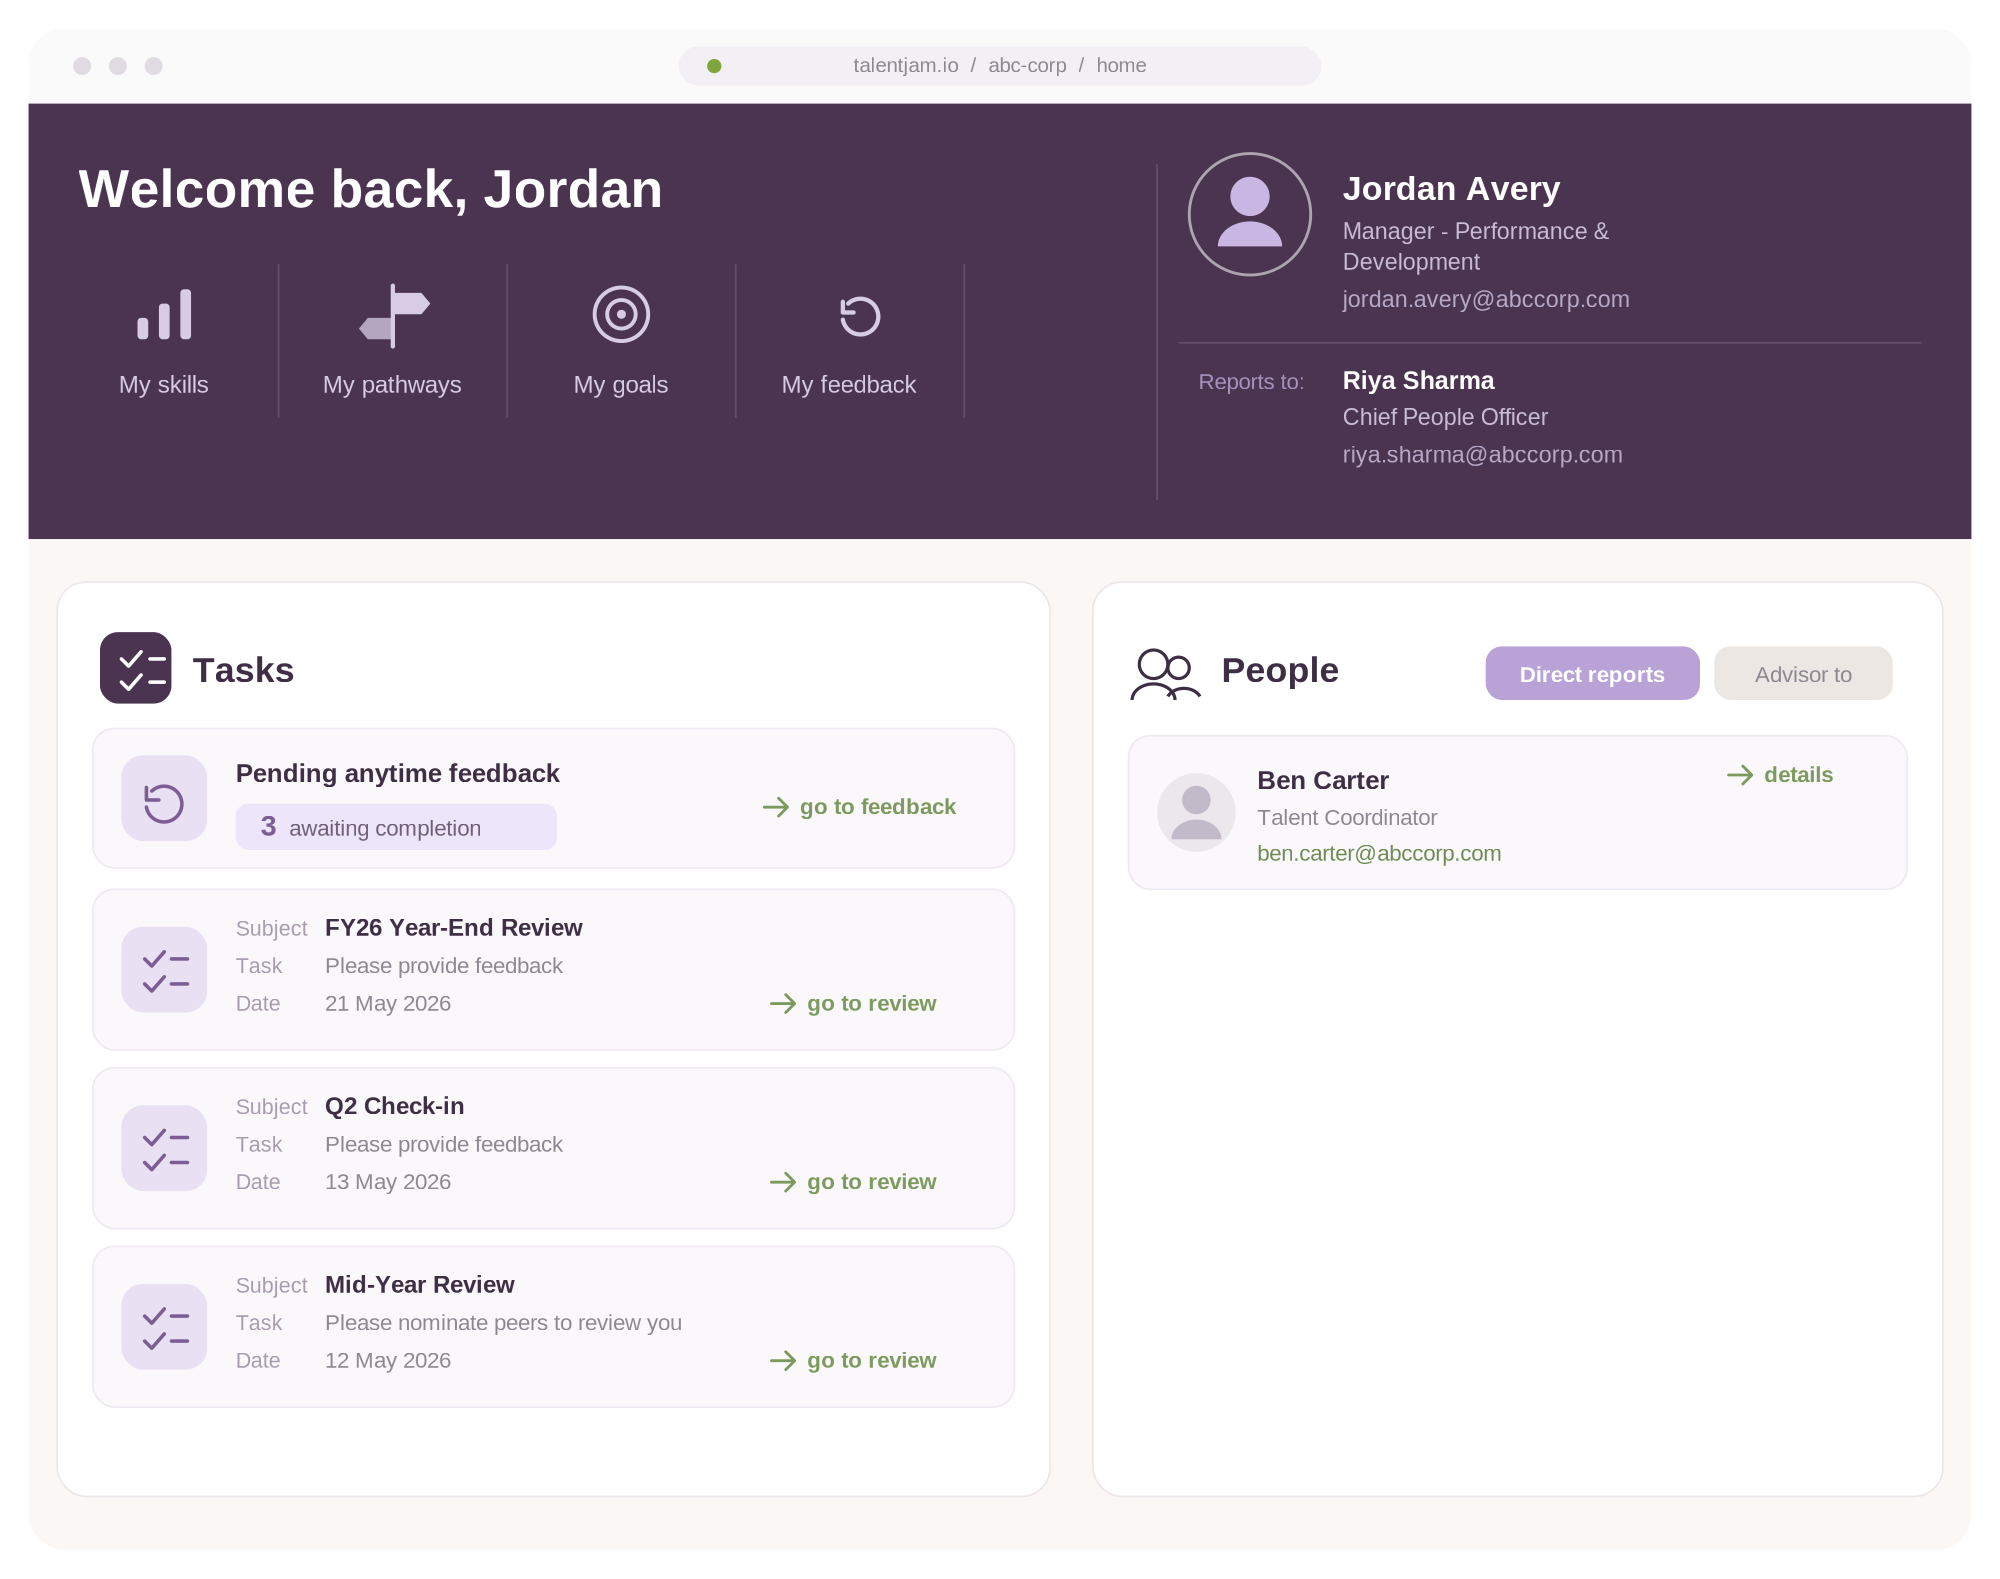Image resolution: width=2000 pixels, height=1579 pixels.
Task: Click the address bar URL field
Action: [x=1000, y=66]
